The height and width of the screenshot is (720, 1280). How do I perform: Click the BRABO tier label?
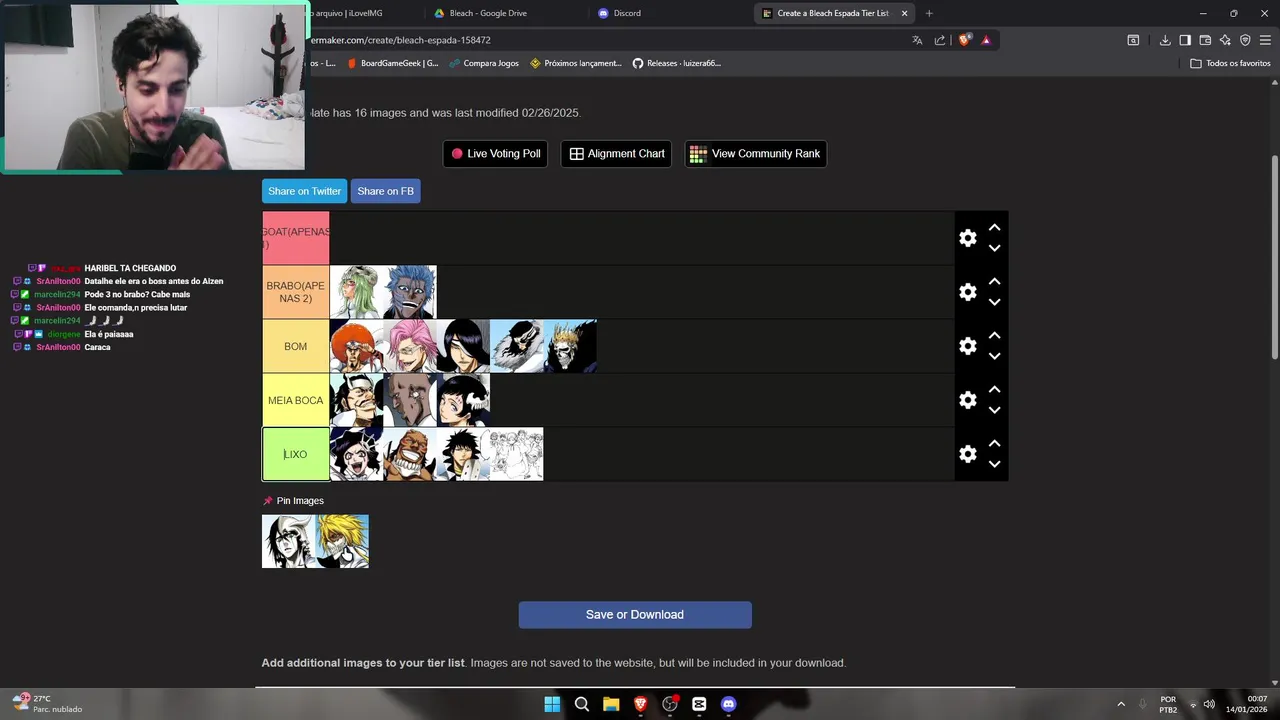point(295,292)
